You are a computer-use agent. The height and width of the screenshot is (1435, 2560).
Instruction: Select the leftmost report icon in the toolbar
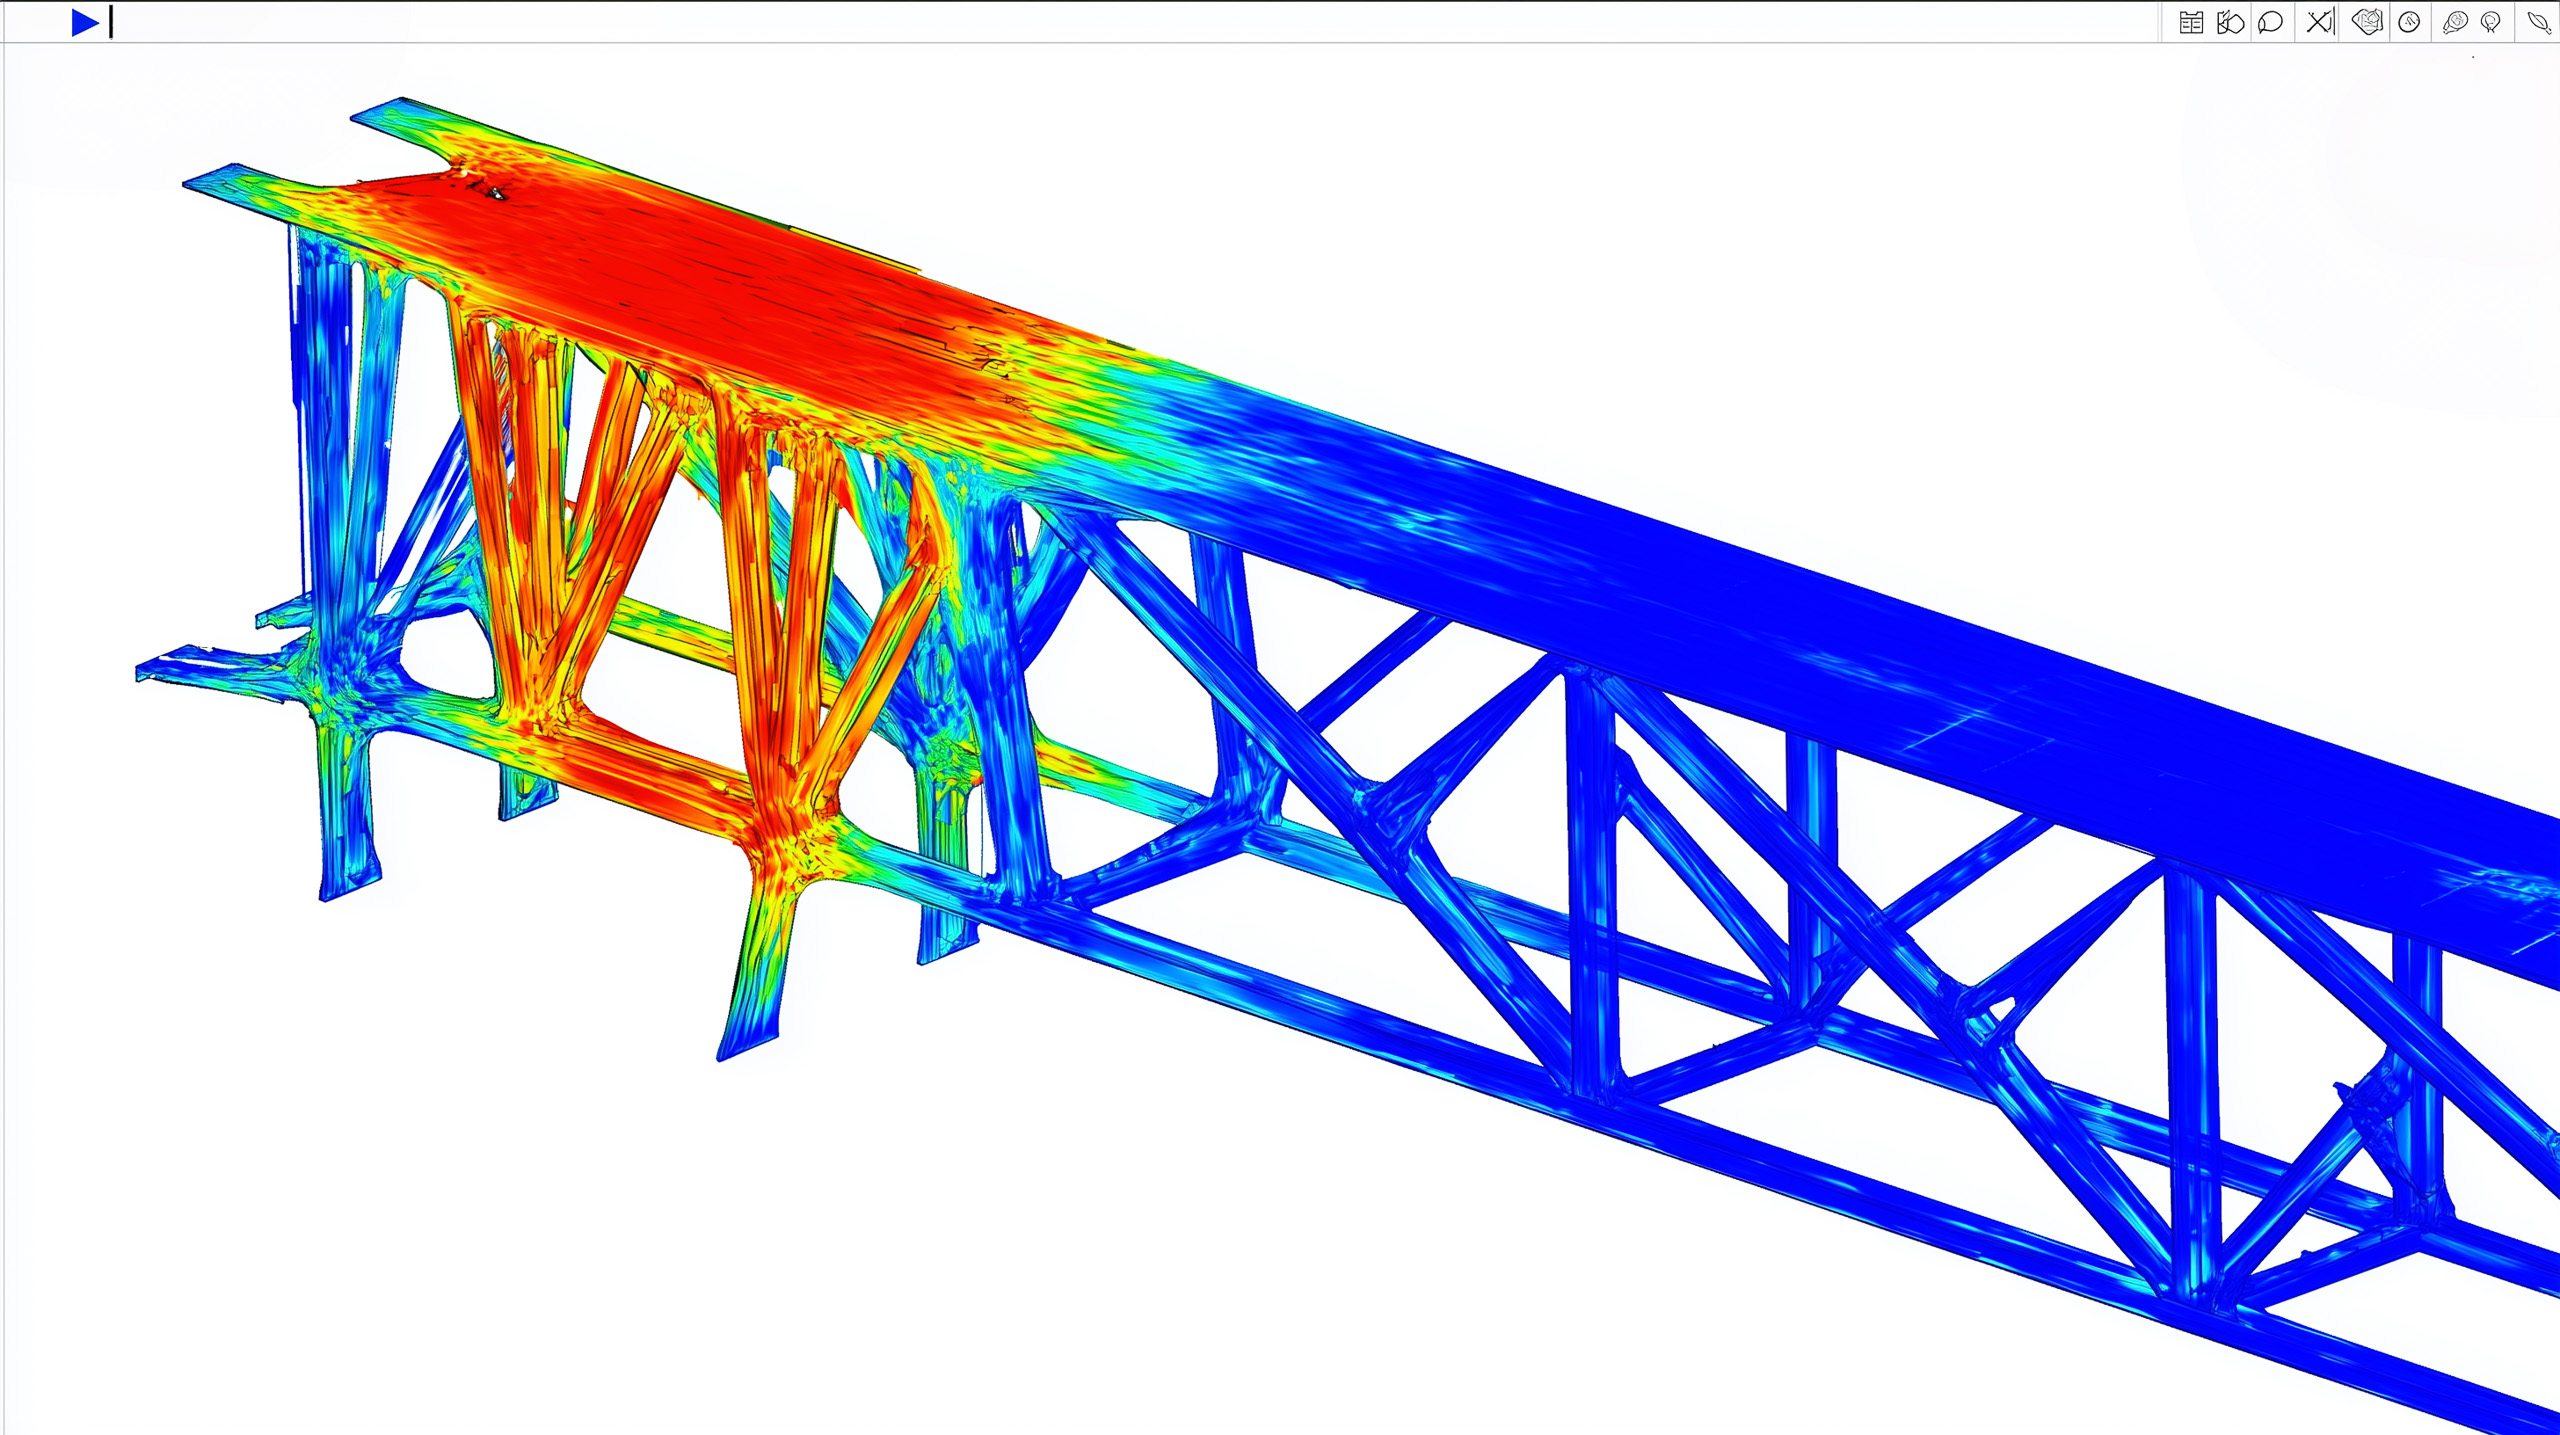pyautogui.click(x=2190, y=22)
